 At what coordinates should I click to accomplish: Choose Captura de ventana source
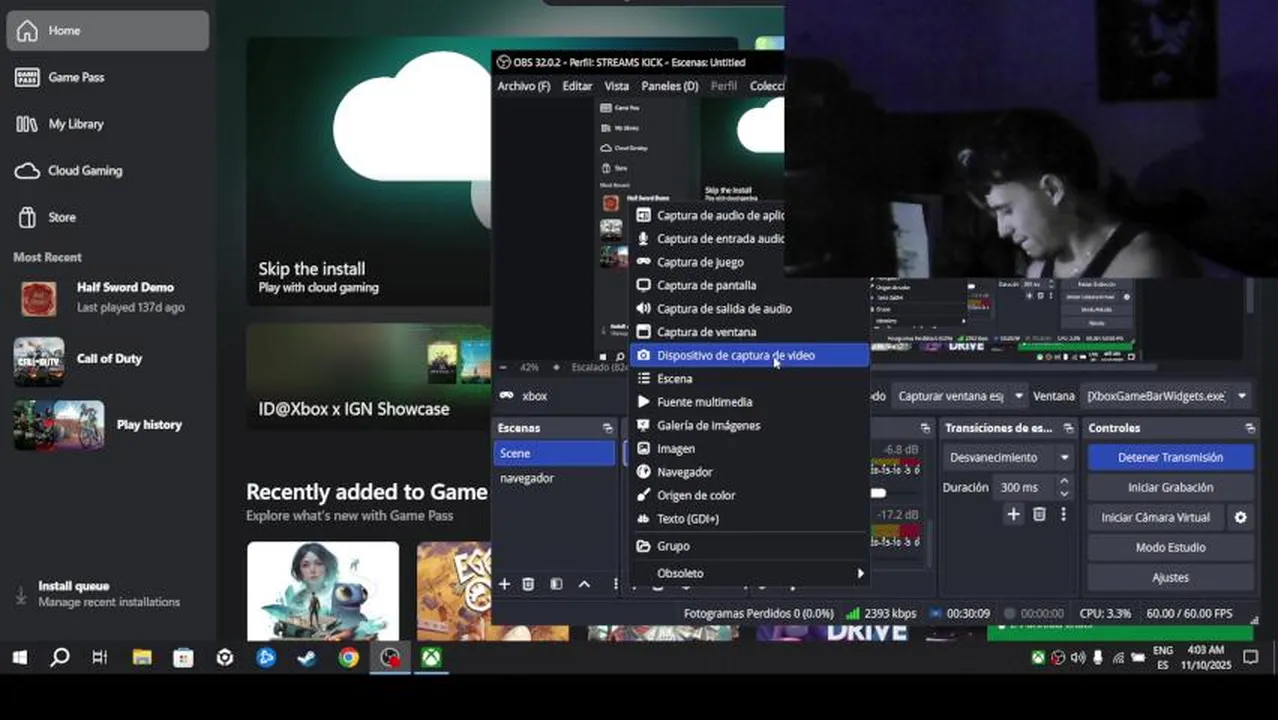749,332
